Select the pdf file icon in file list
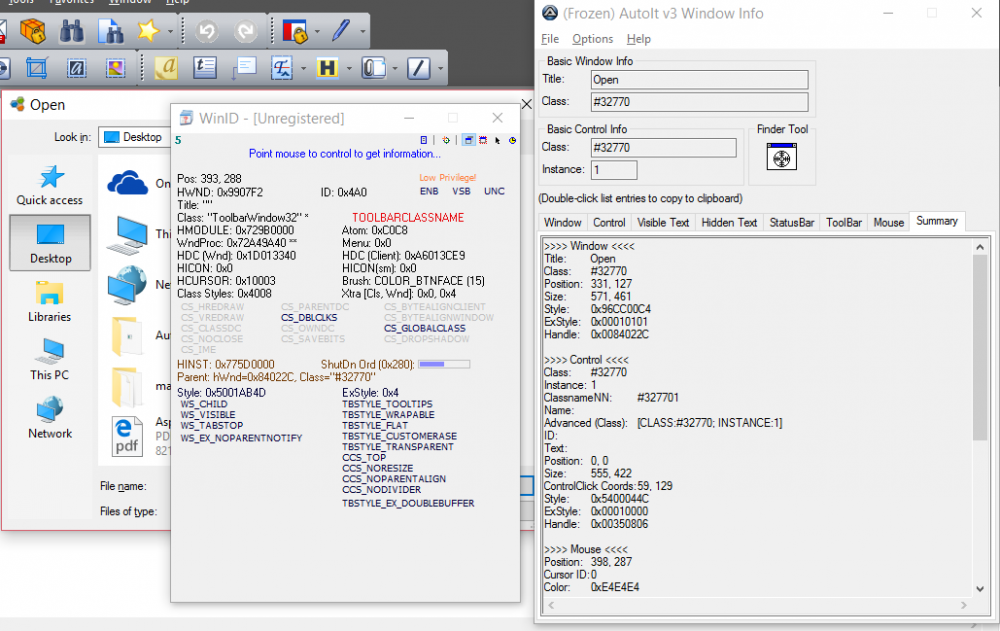This screenshot has height=631, width=1000. (x=127, y=437)
